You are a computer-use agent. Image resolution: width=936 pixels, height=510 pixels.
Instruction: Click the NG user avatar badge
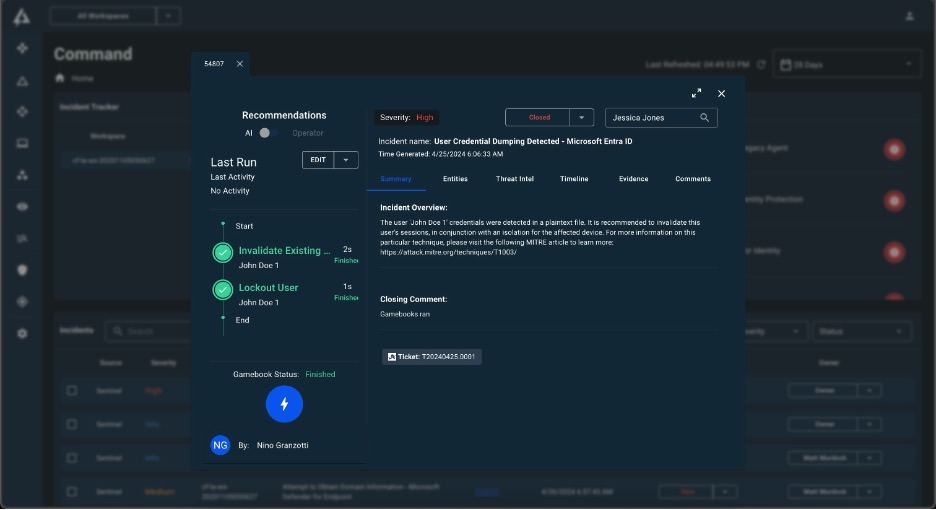coord(220,445)
